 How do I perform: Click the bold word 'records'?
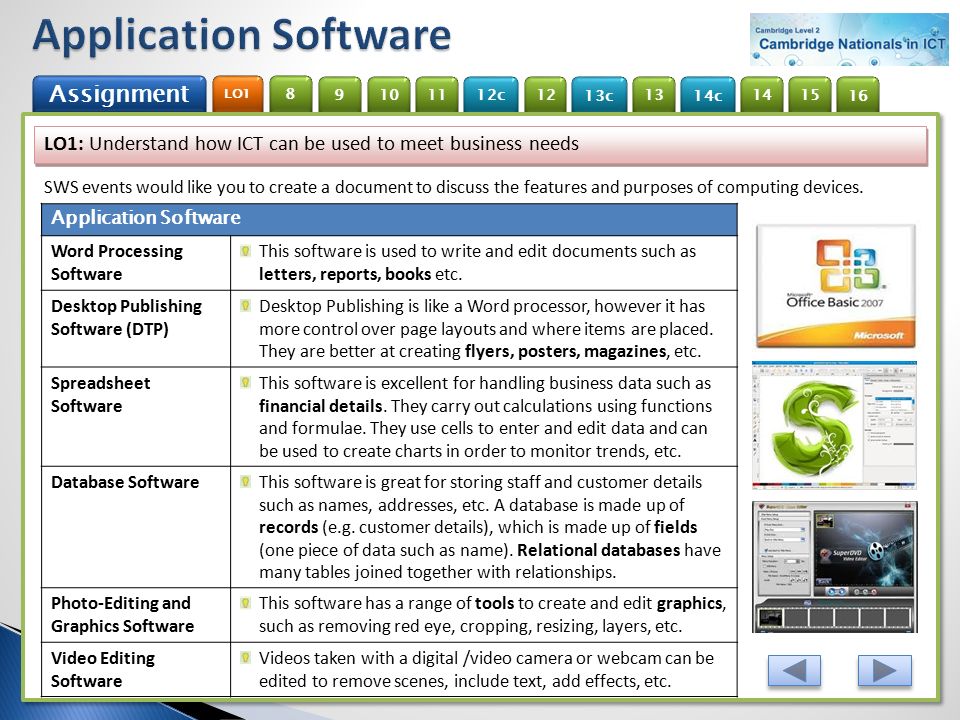pos(288,527)
